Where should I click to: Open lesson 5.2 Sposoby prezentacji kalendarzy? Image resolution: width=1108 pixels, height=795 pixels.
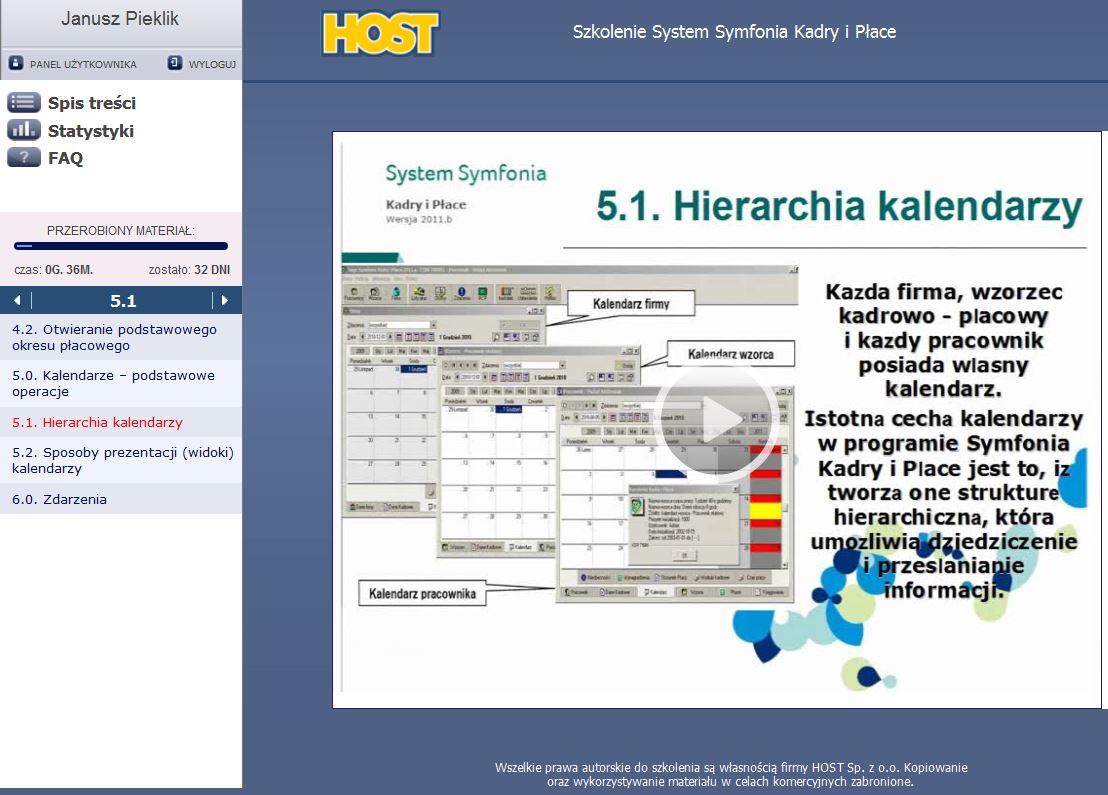point(122,460)
